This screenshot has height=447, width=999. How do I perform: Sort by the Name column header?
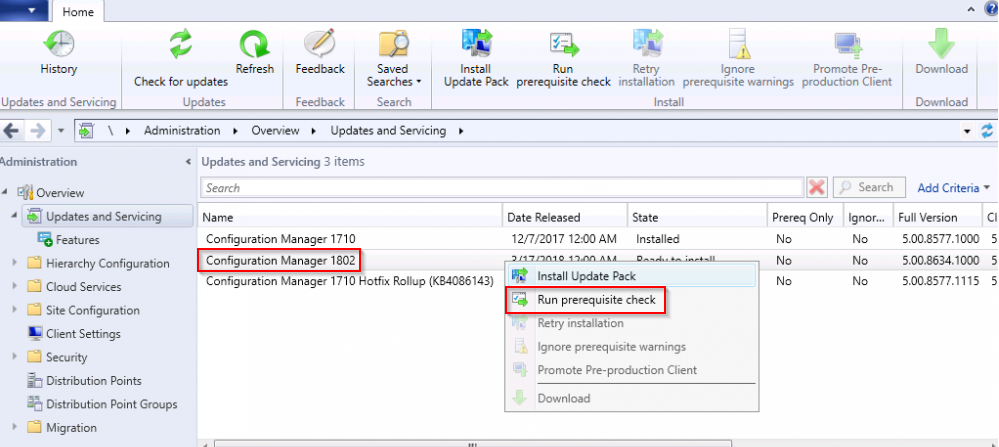pos(350,217)
